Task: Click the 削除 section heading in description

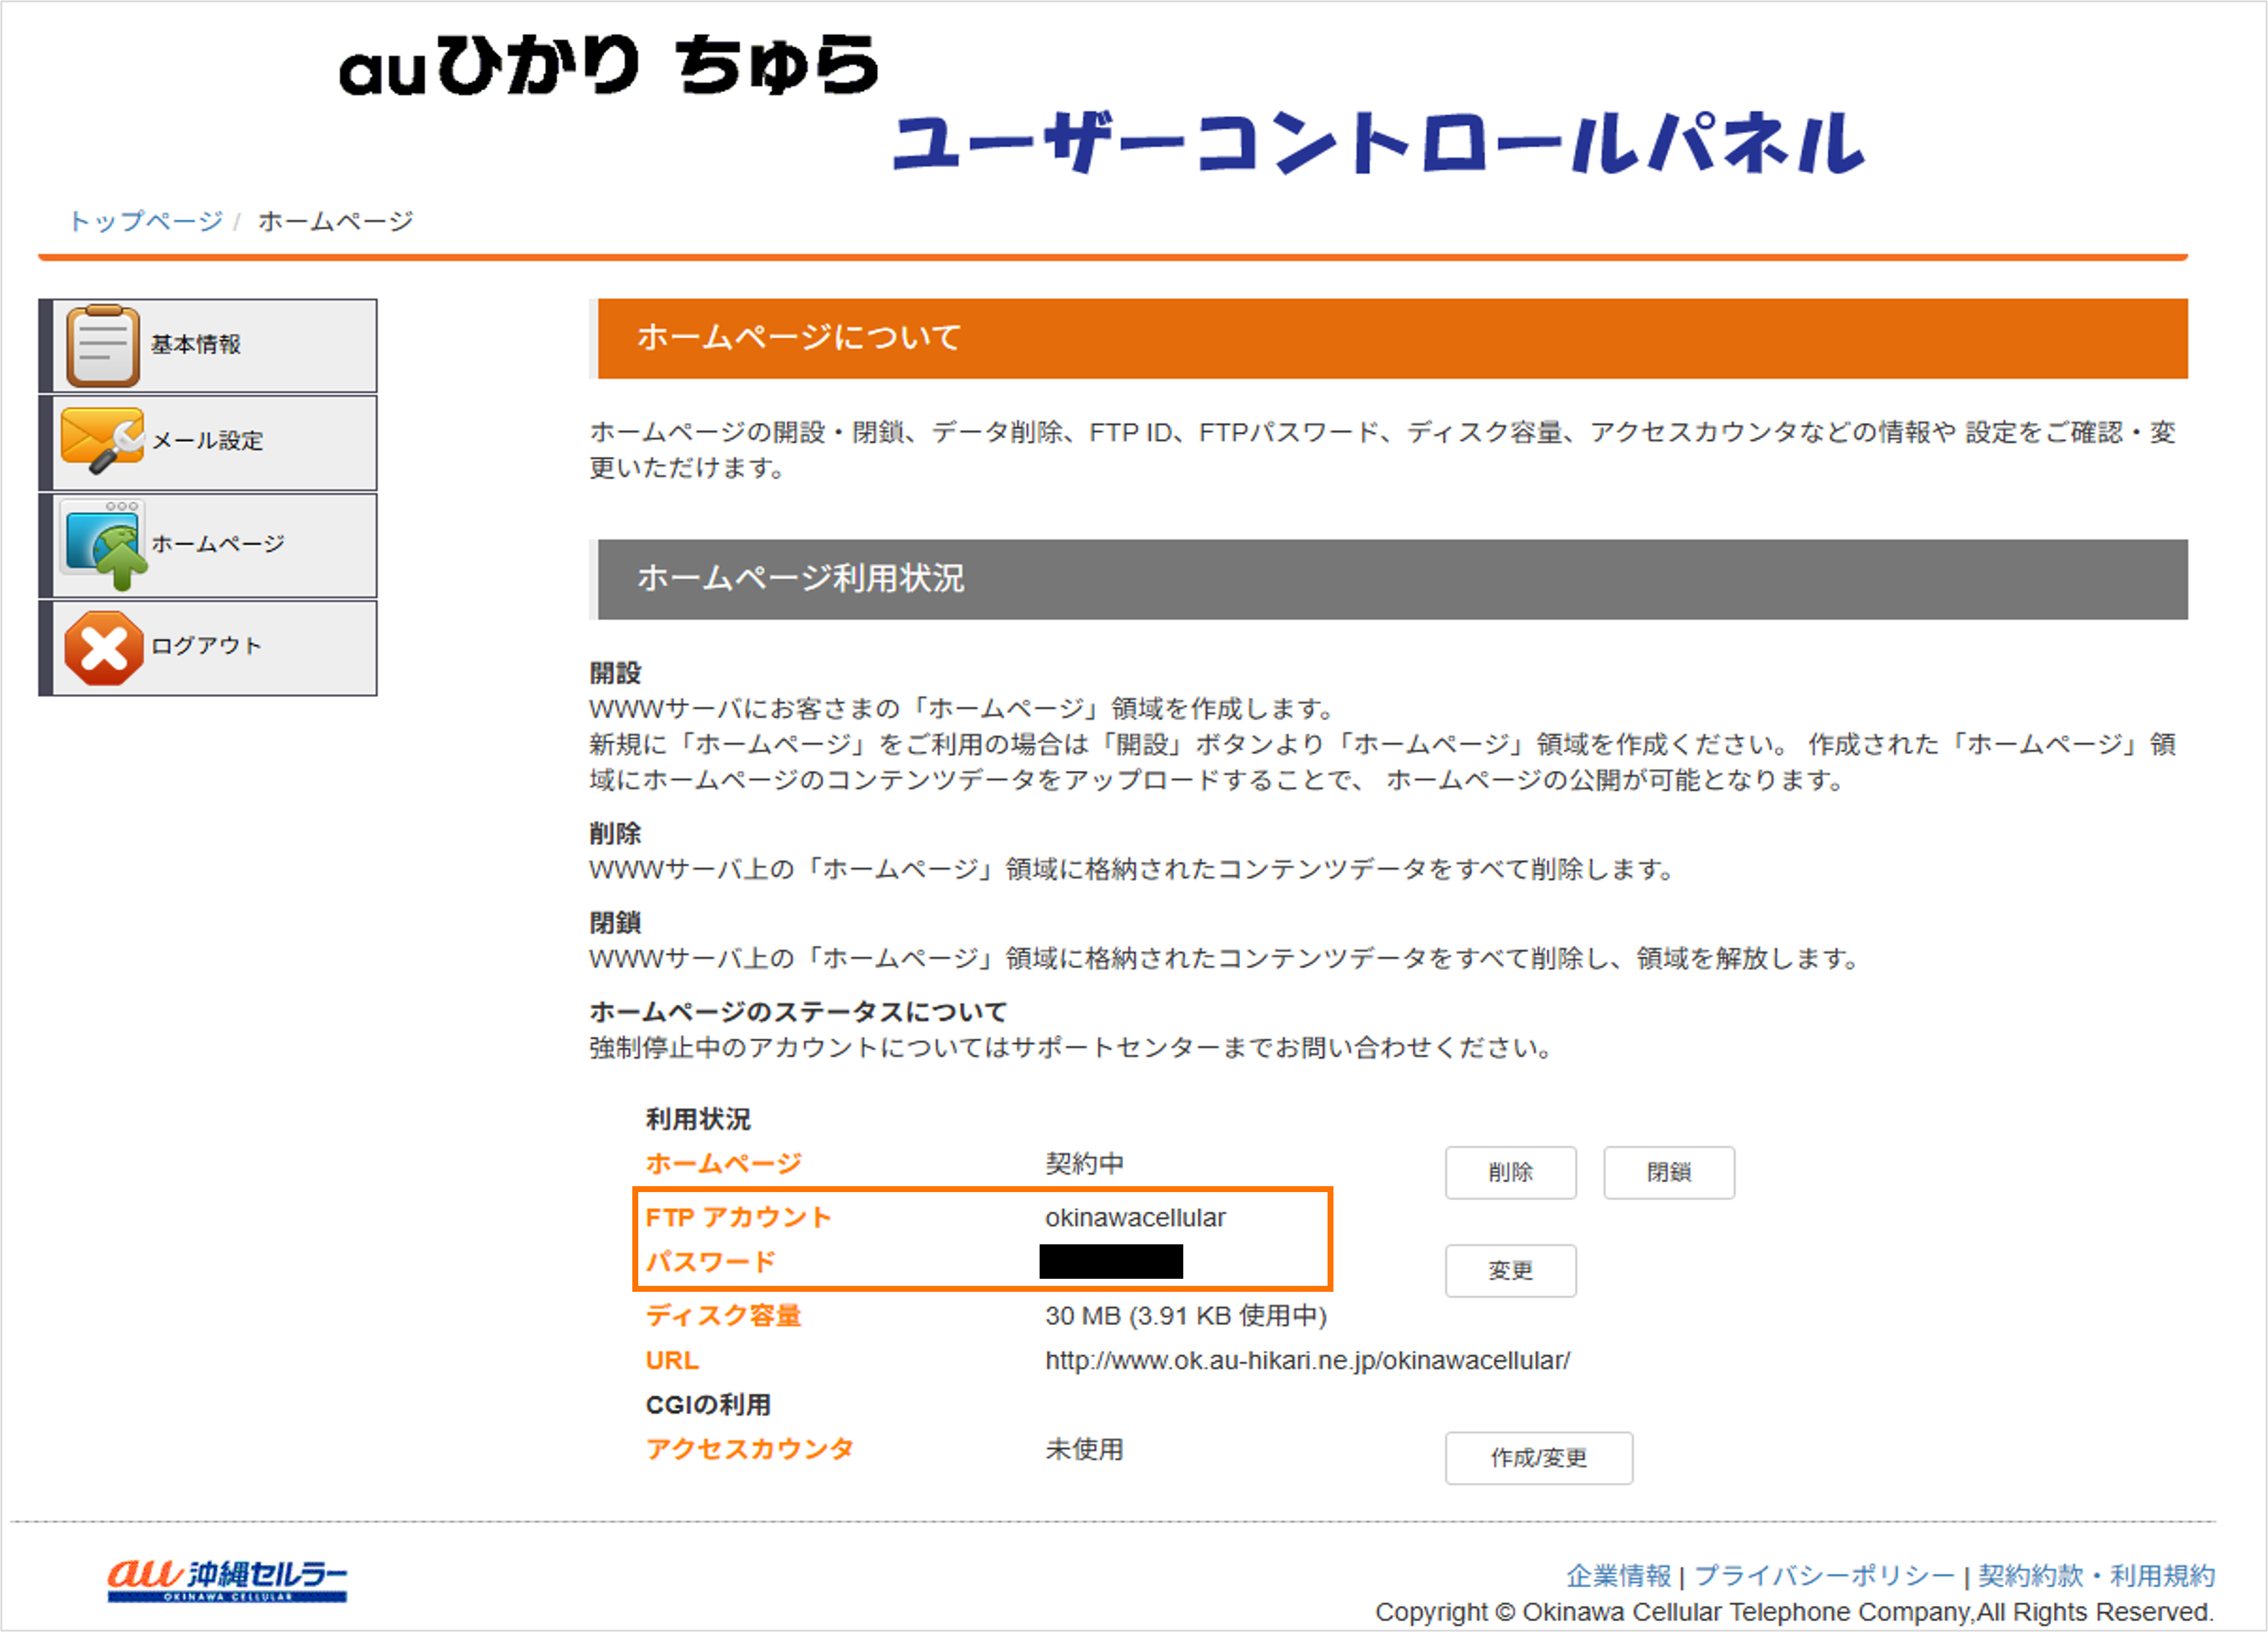Action: tap(615, 833)
